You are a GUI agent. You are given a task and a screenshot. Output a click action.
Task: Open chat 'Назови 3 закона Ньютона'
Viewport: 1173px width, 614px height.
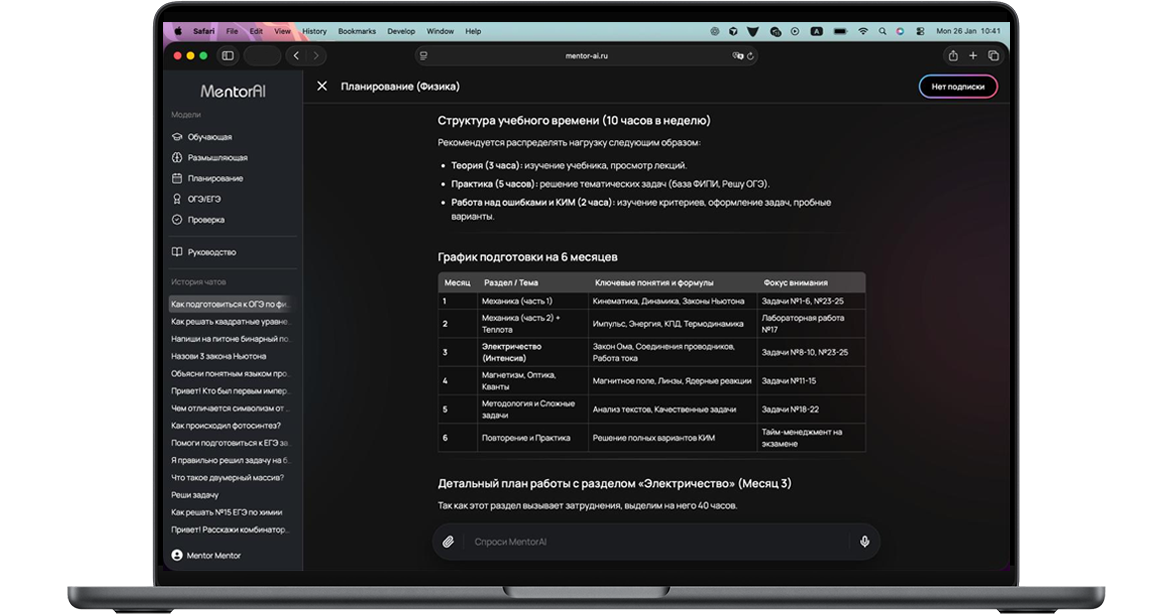219,356
